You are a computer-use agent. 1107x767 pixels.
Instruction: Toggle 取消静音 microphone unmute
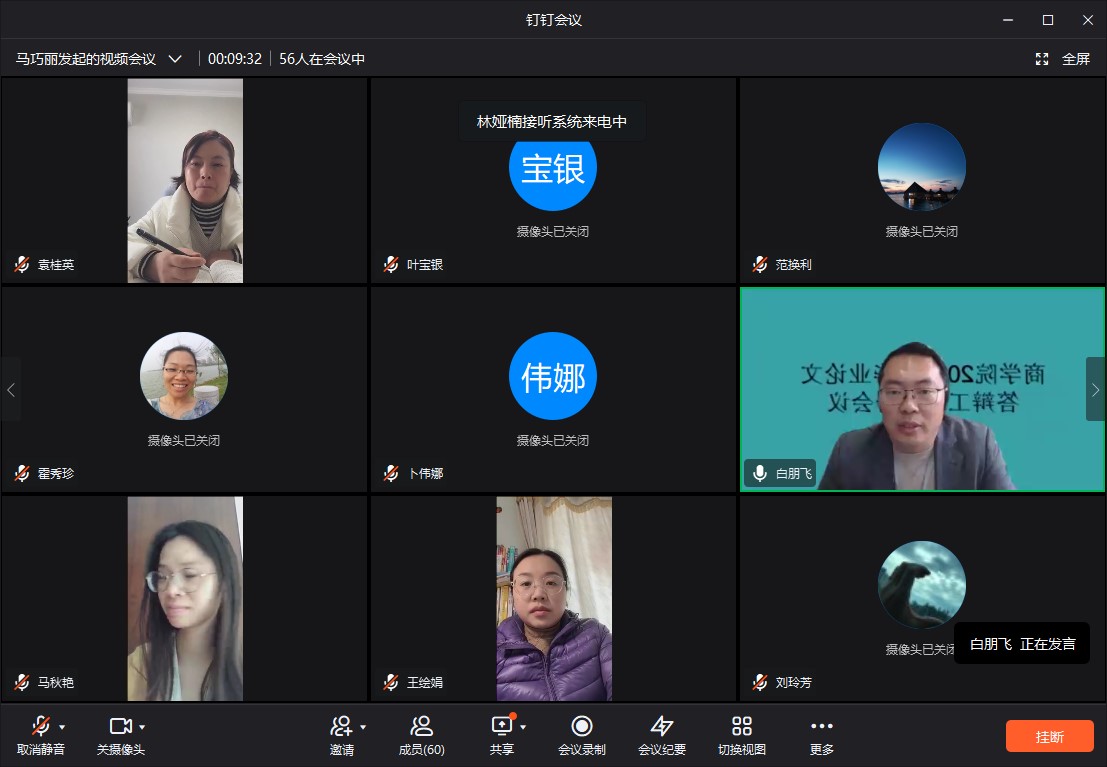[40, 727]
